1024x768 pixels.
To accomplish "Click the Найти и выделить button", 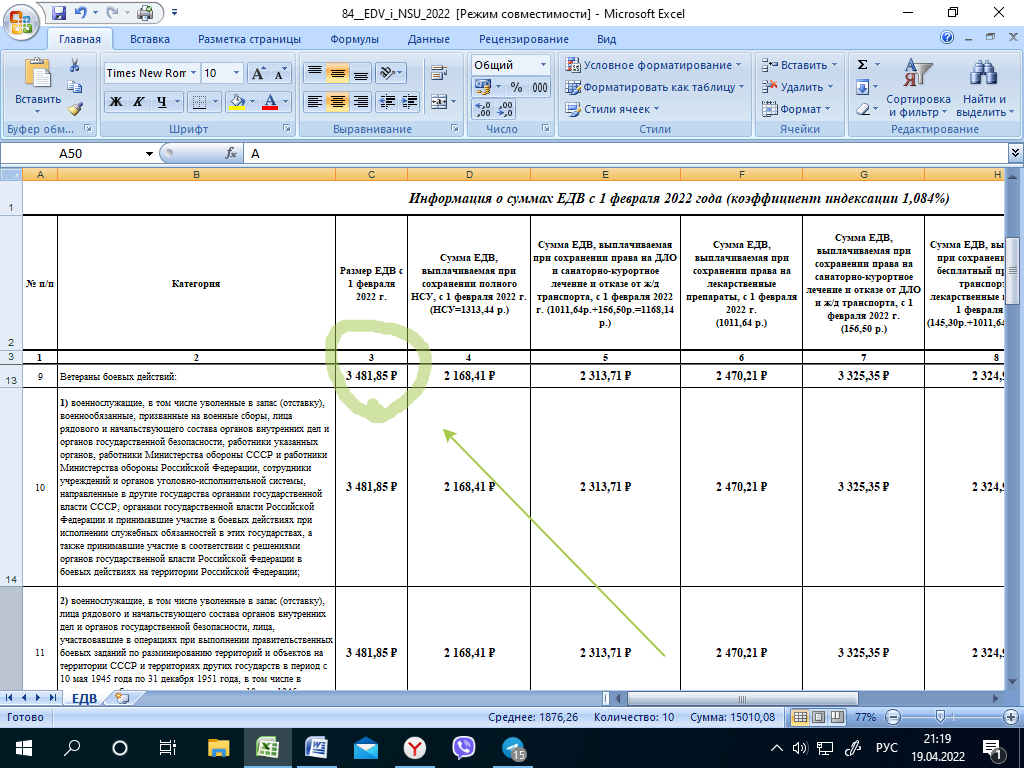I will pyautogui.click(x=984, y=90).
